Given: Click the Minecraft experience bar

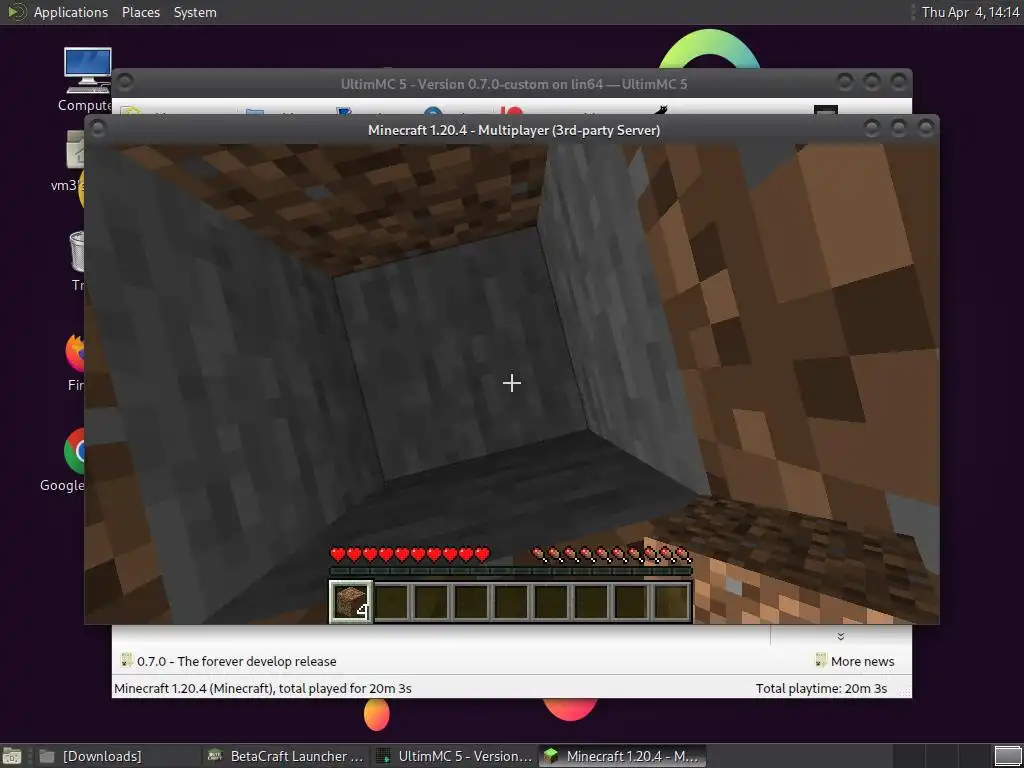Looking at the screenshot, I should click(510, 571).
